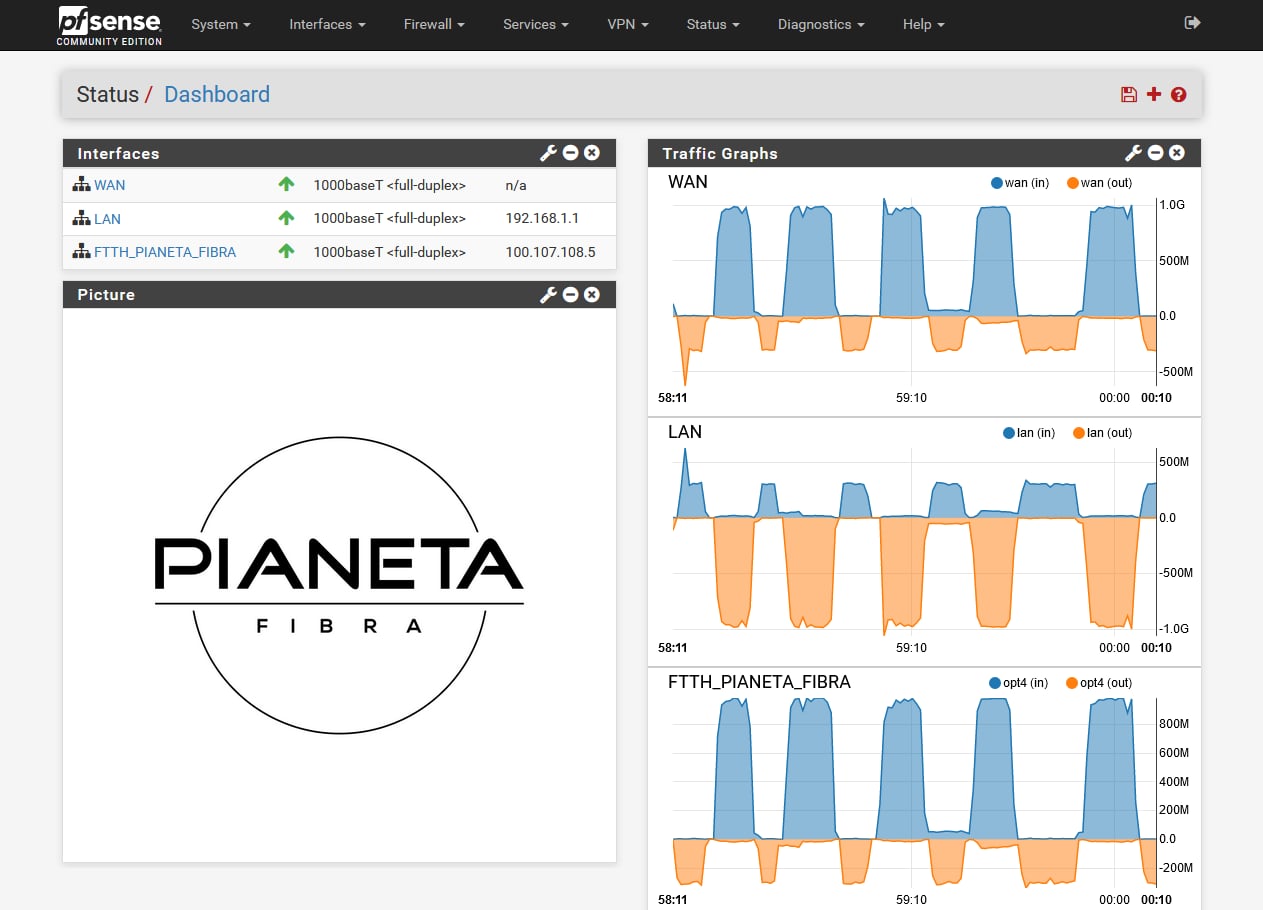Click the pfSense logo
This screenshot has height=910, width=1263.
coord(110,25)
